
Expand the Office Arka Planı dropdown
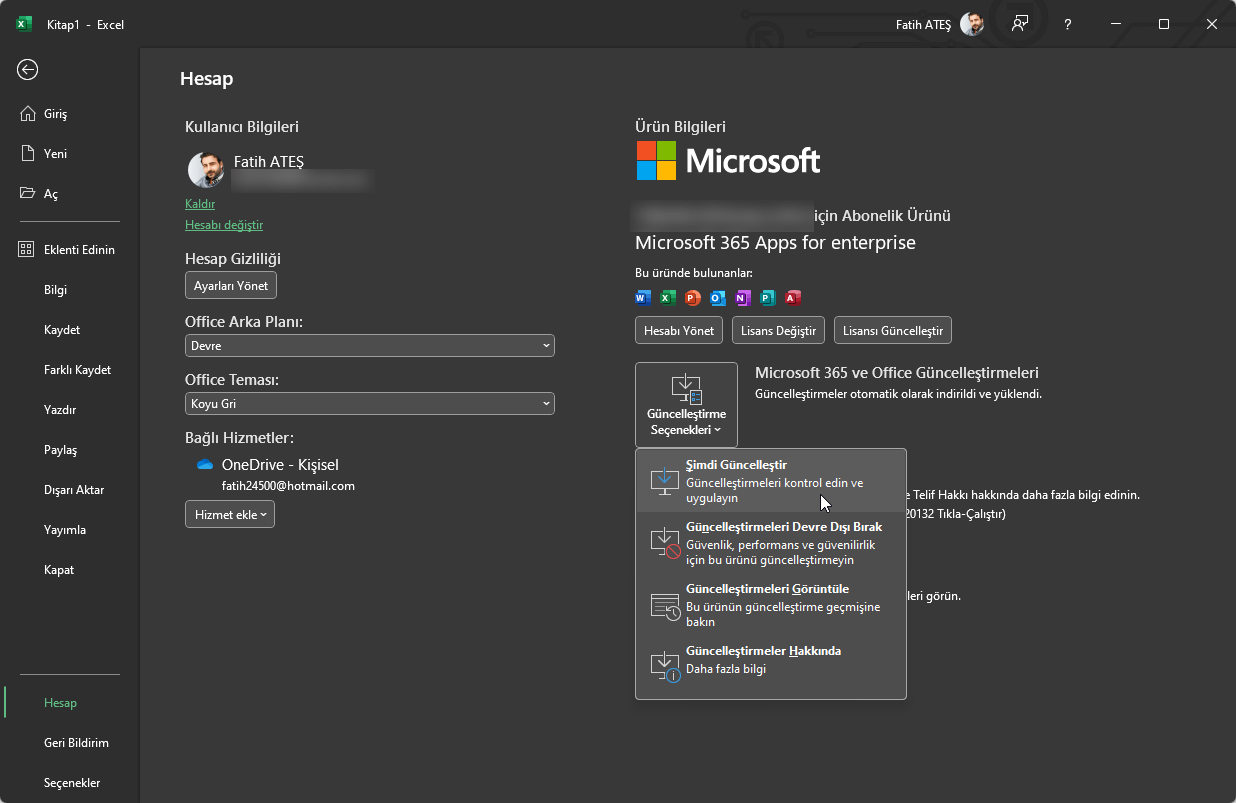369,345
